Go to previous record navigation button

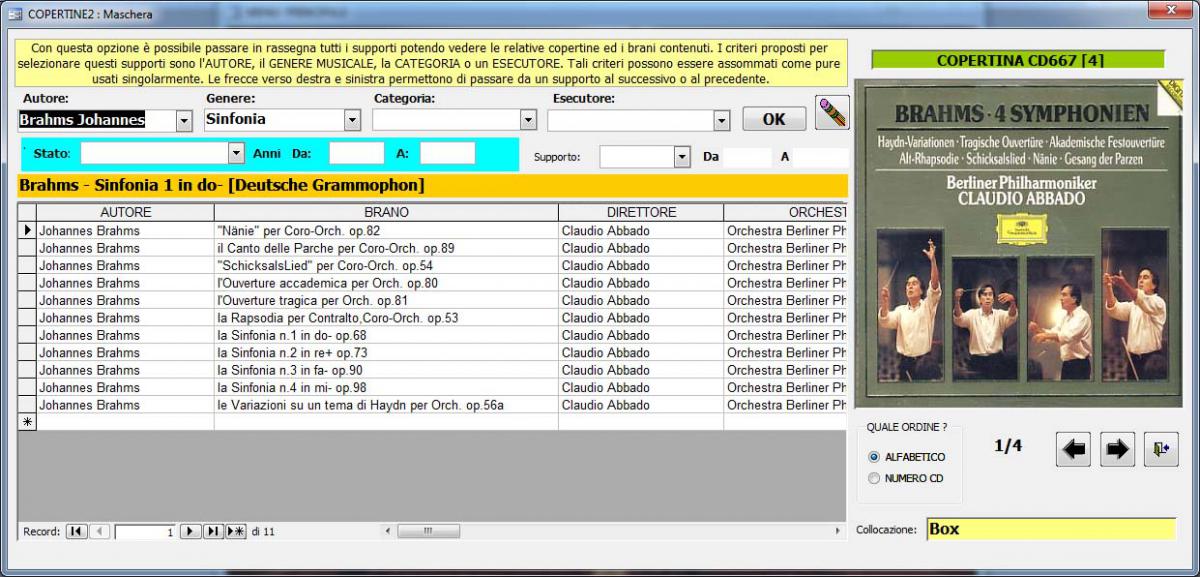click(x=100, y=531)
